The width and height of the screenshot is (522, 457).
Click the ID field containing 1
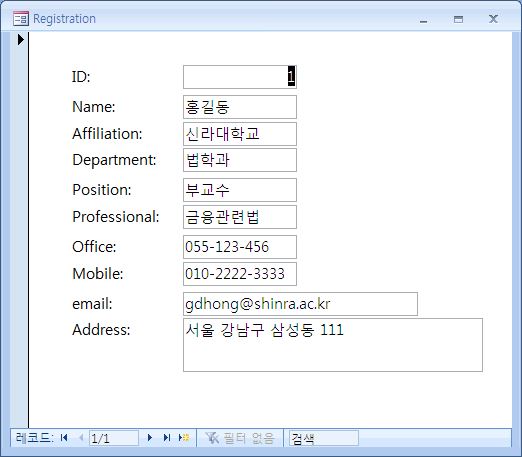coord(240,77)
